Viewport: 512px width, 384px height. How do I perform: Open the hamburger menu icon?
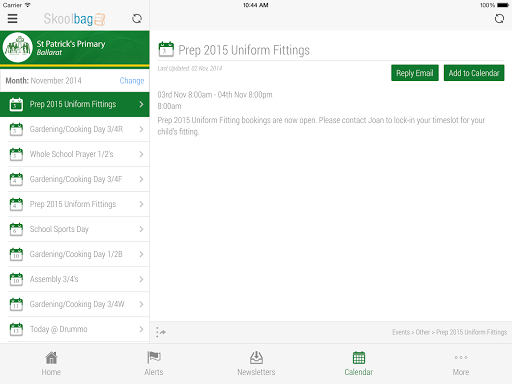(x=12, y=19)
